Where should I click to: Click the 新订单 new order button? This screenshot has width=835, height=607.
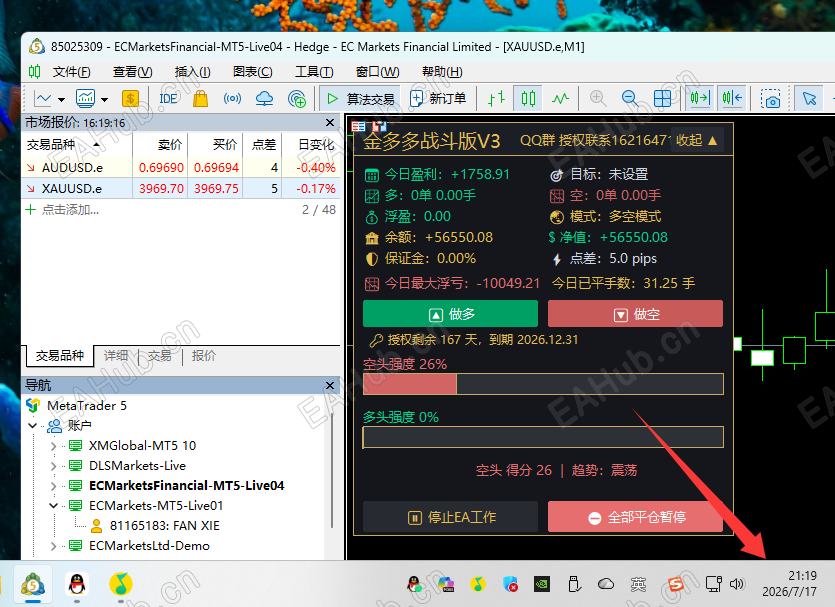438,99
